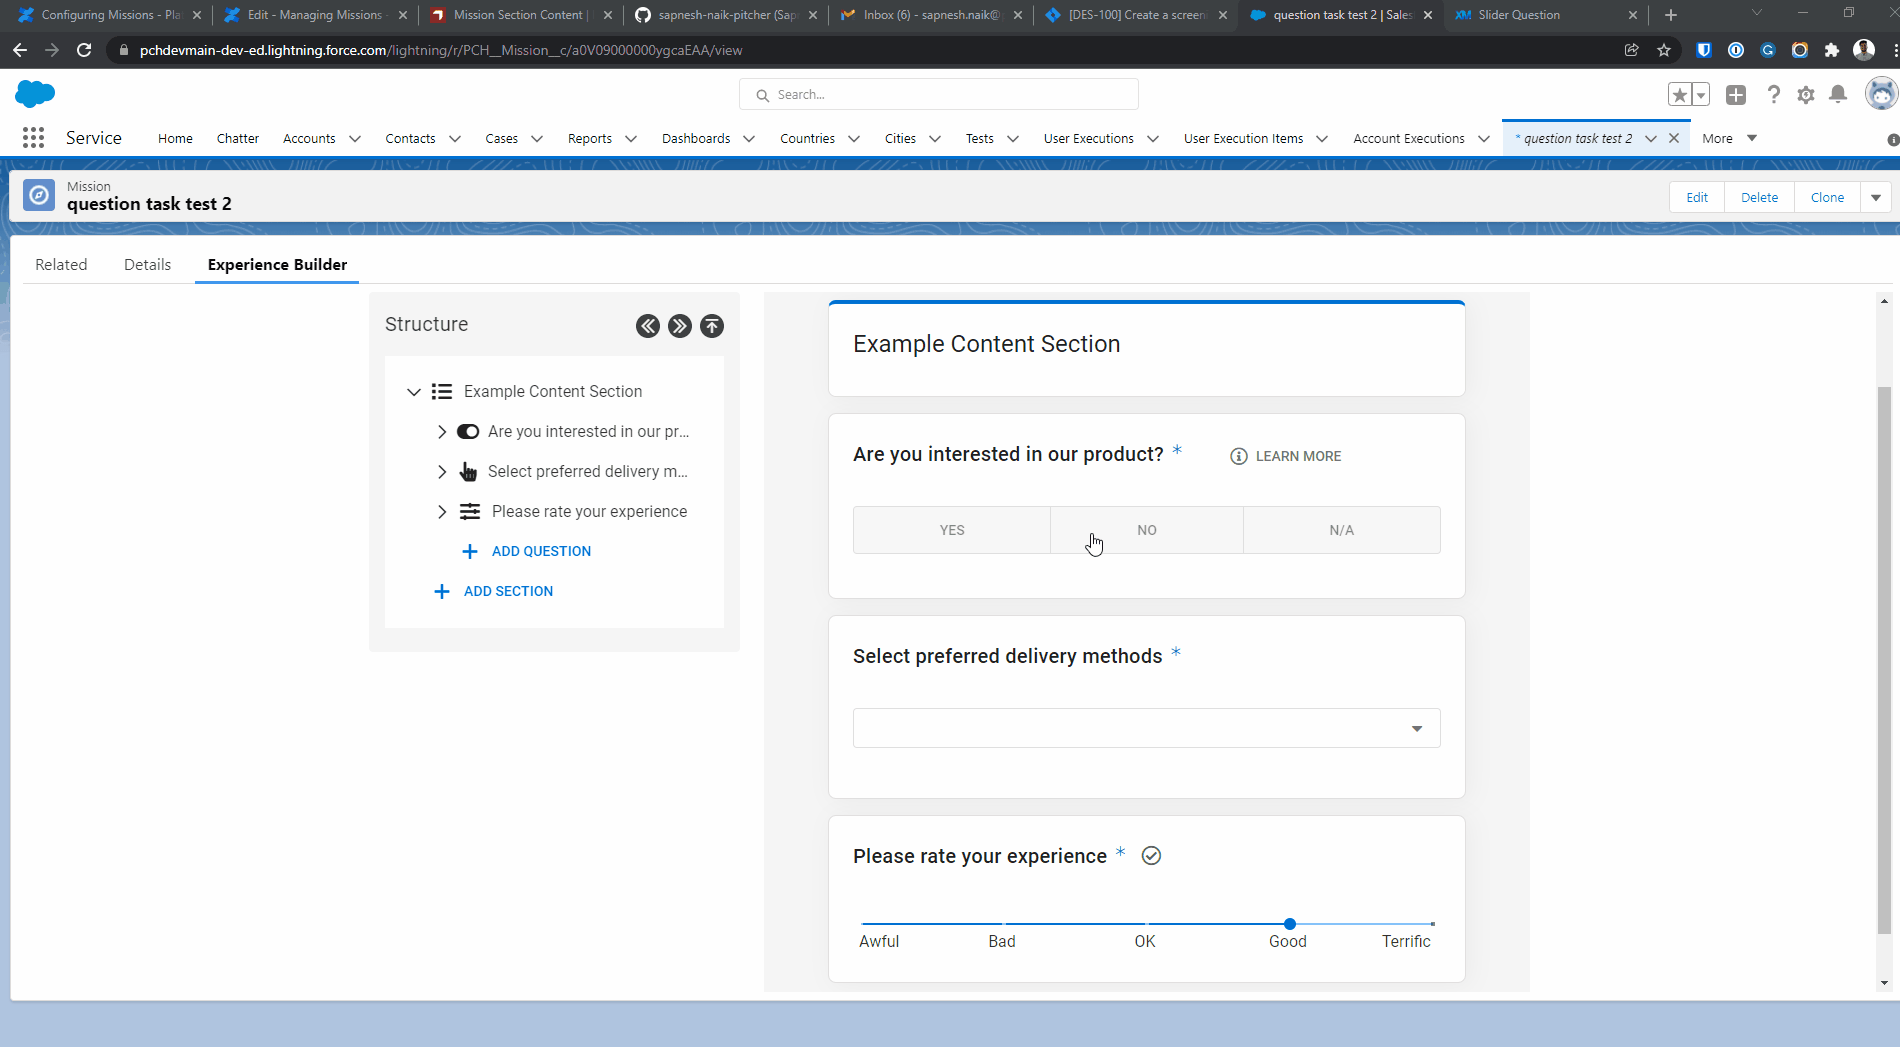
Task: Select the YES answer option
Action: (x=952, y=530)
